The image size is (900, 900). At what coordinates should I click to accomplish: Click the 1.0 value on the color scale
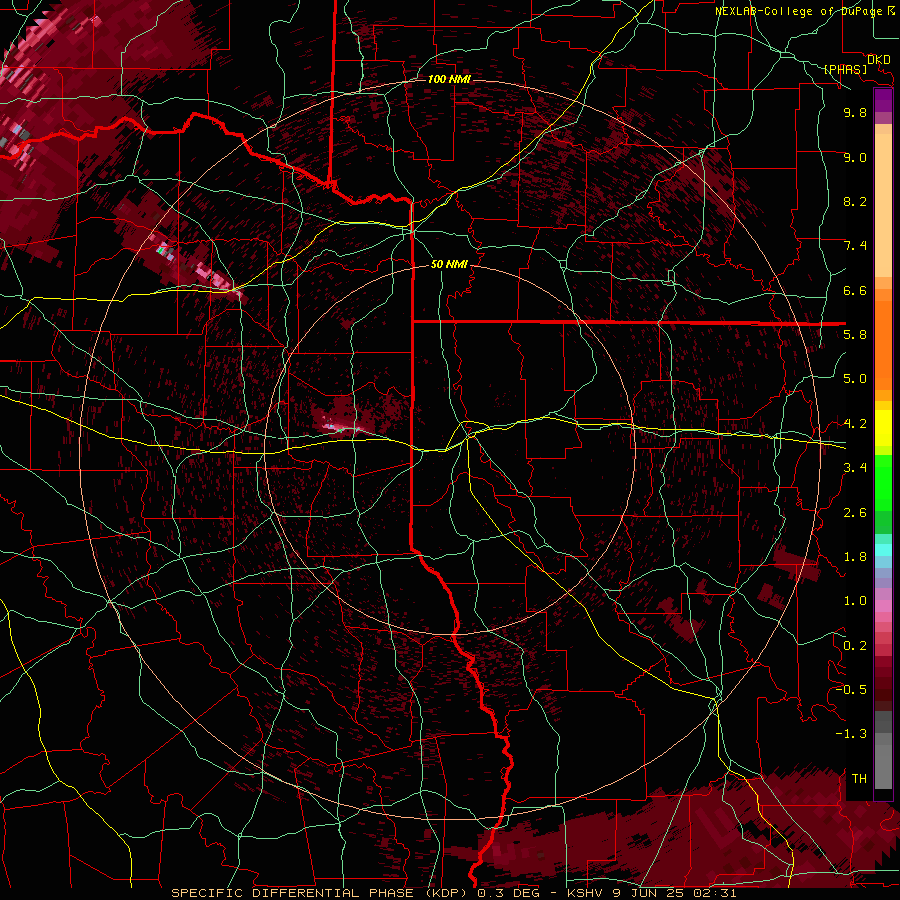(x=855, y=601)
